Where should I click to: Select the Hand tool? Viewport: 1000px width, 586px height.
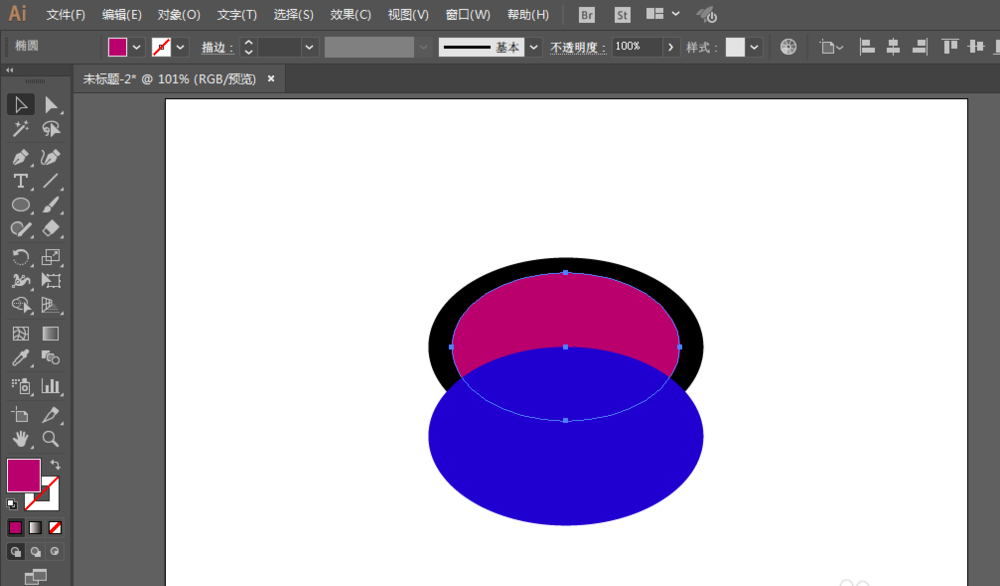point(20,439)
